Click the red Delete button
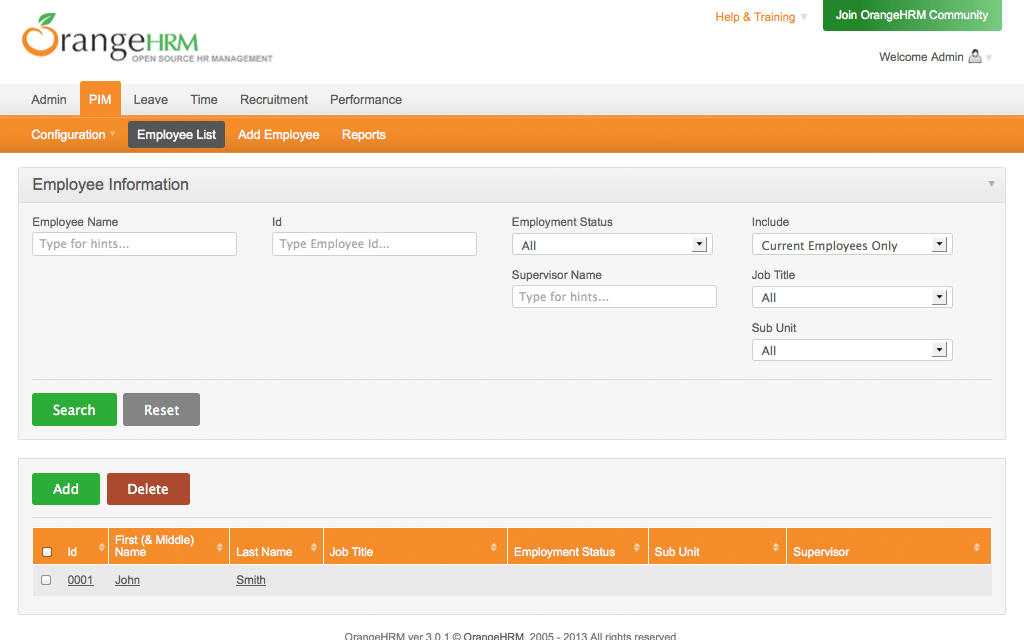The width and height of the screenshot is (1024, 640). click(148, 489)
